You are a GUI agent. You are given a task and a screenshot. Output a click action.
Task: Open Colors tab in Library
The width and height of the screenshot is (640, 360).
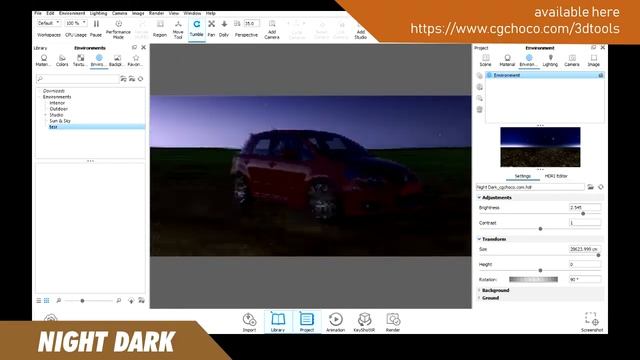(x=62, y=60)
